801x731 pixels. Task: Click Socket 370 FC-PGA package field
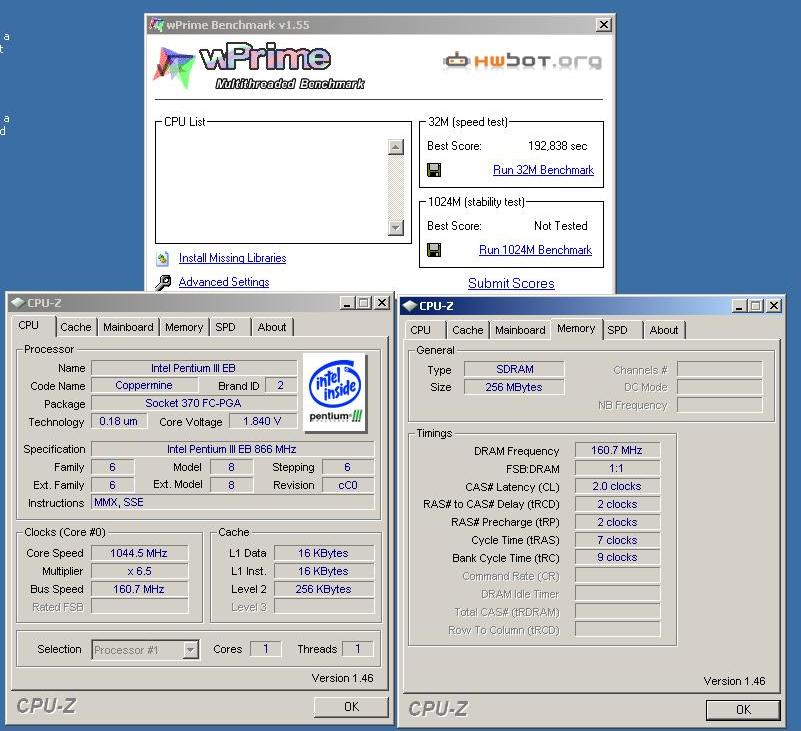pos(194,404)
